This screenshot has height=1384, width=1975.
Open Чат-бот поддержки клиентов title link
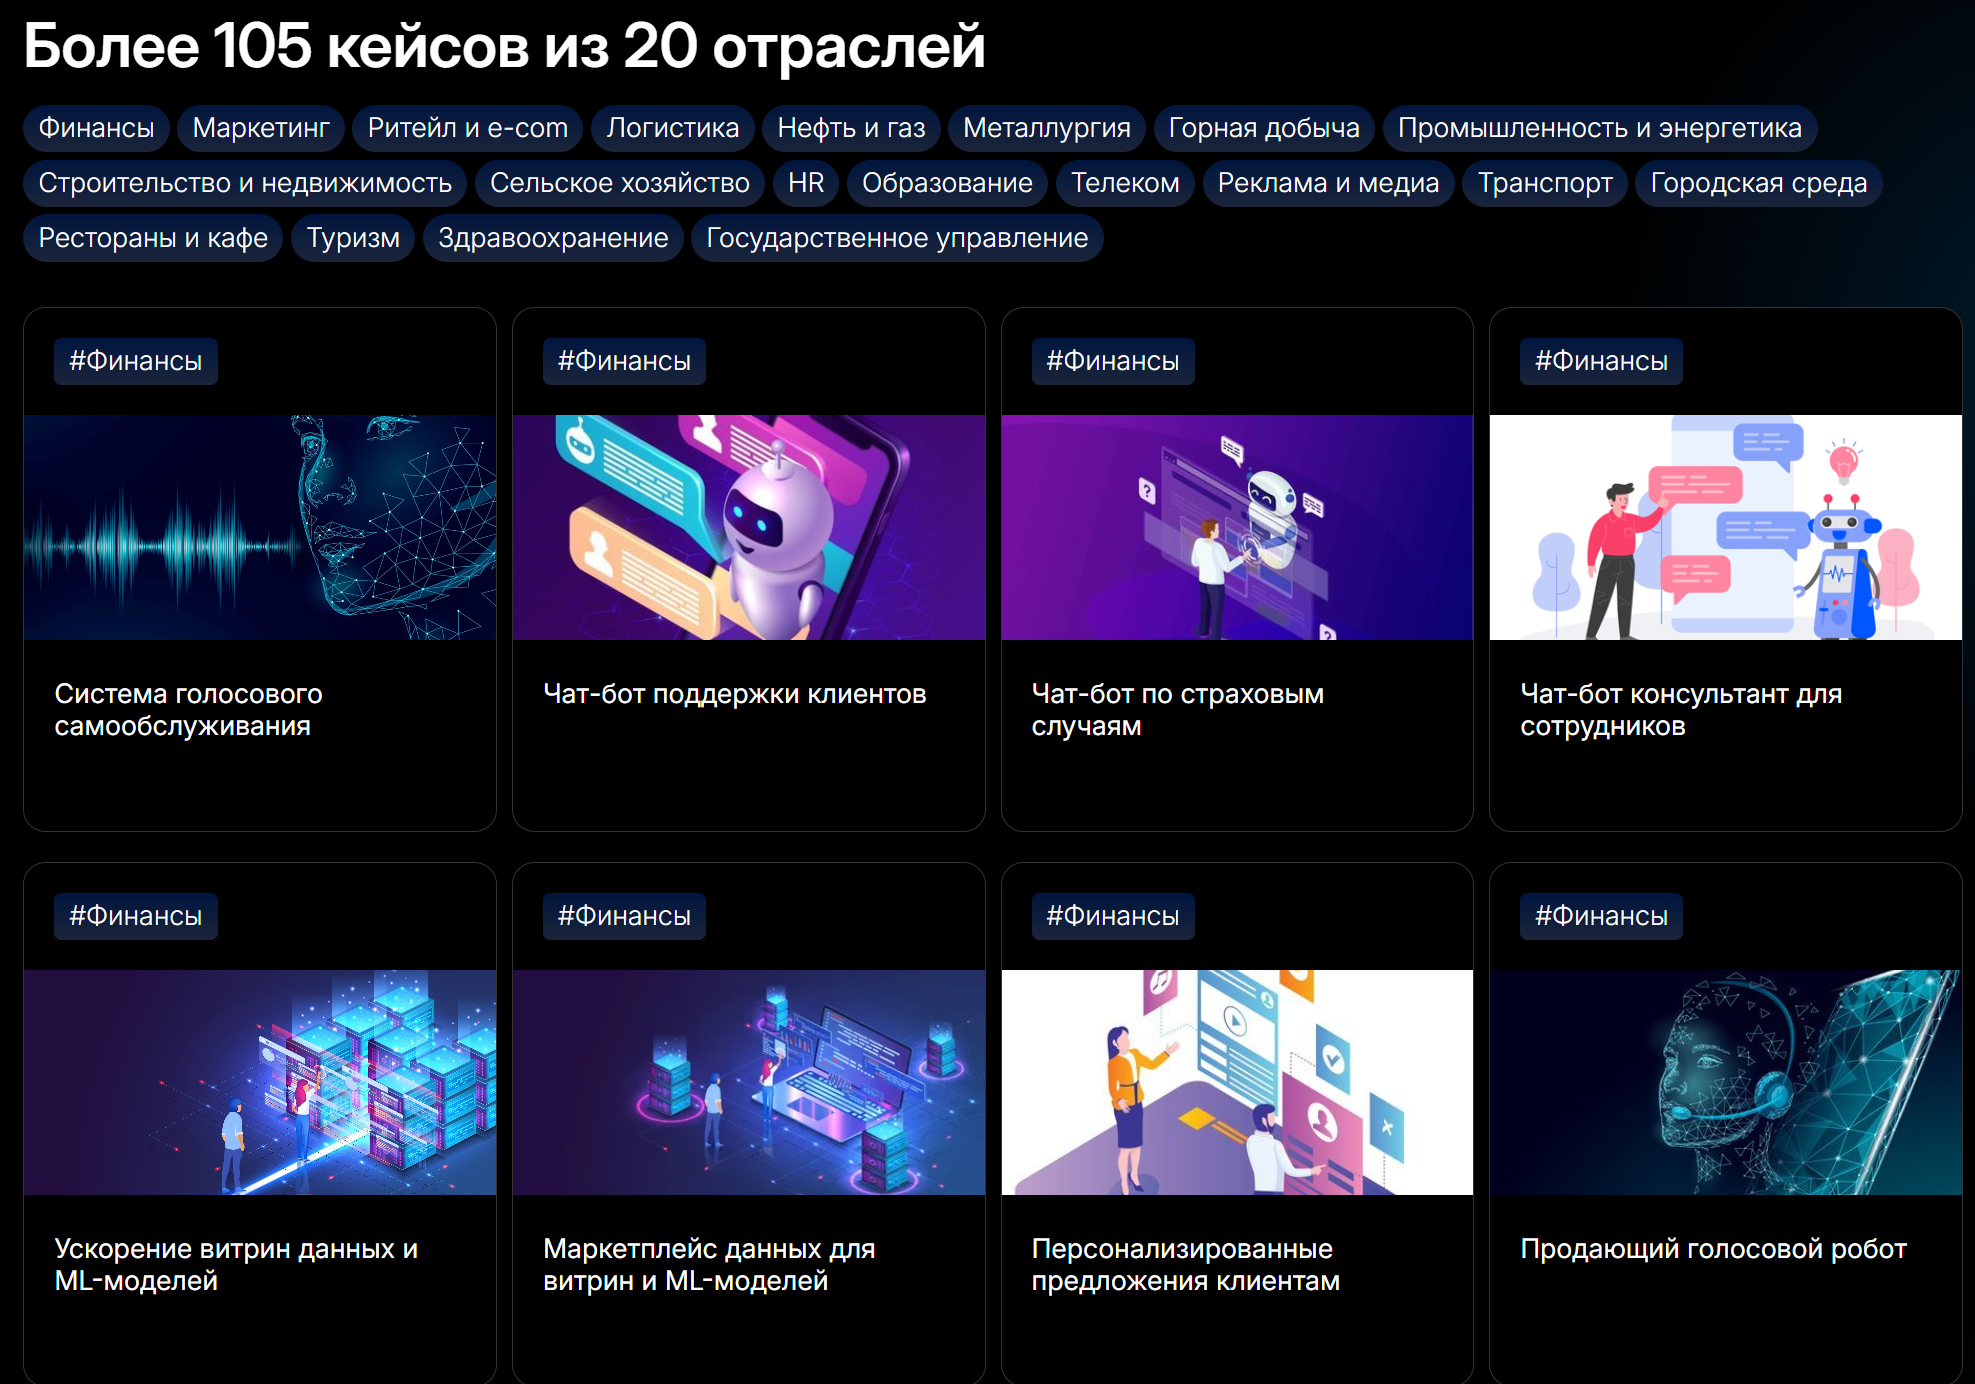click(734, 694)
